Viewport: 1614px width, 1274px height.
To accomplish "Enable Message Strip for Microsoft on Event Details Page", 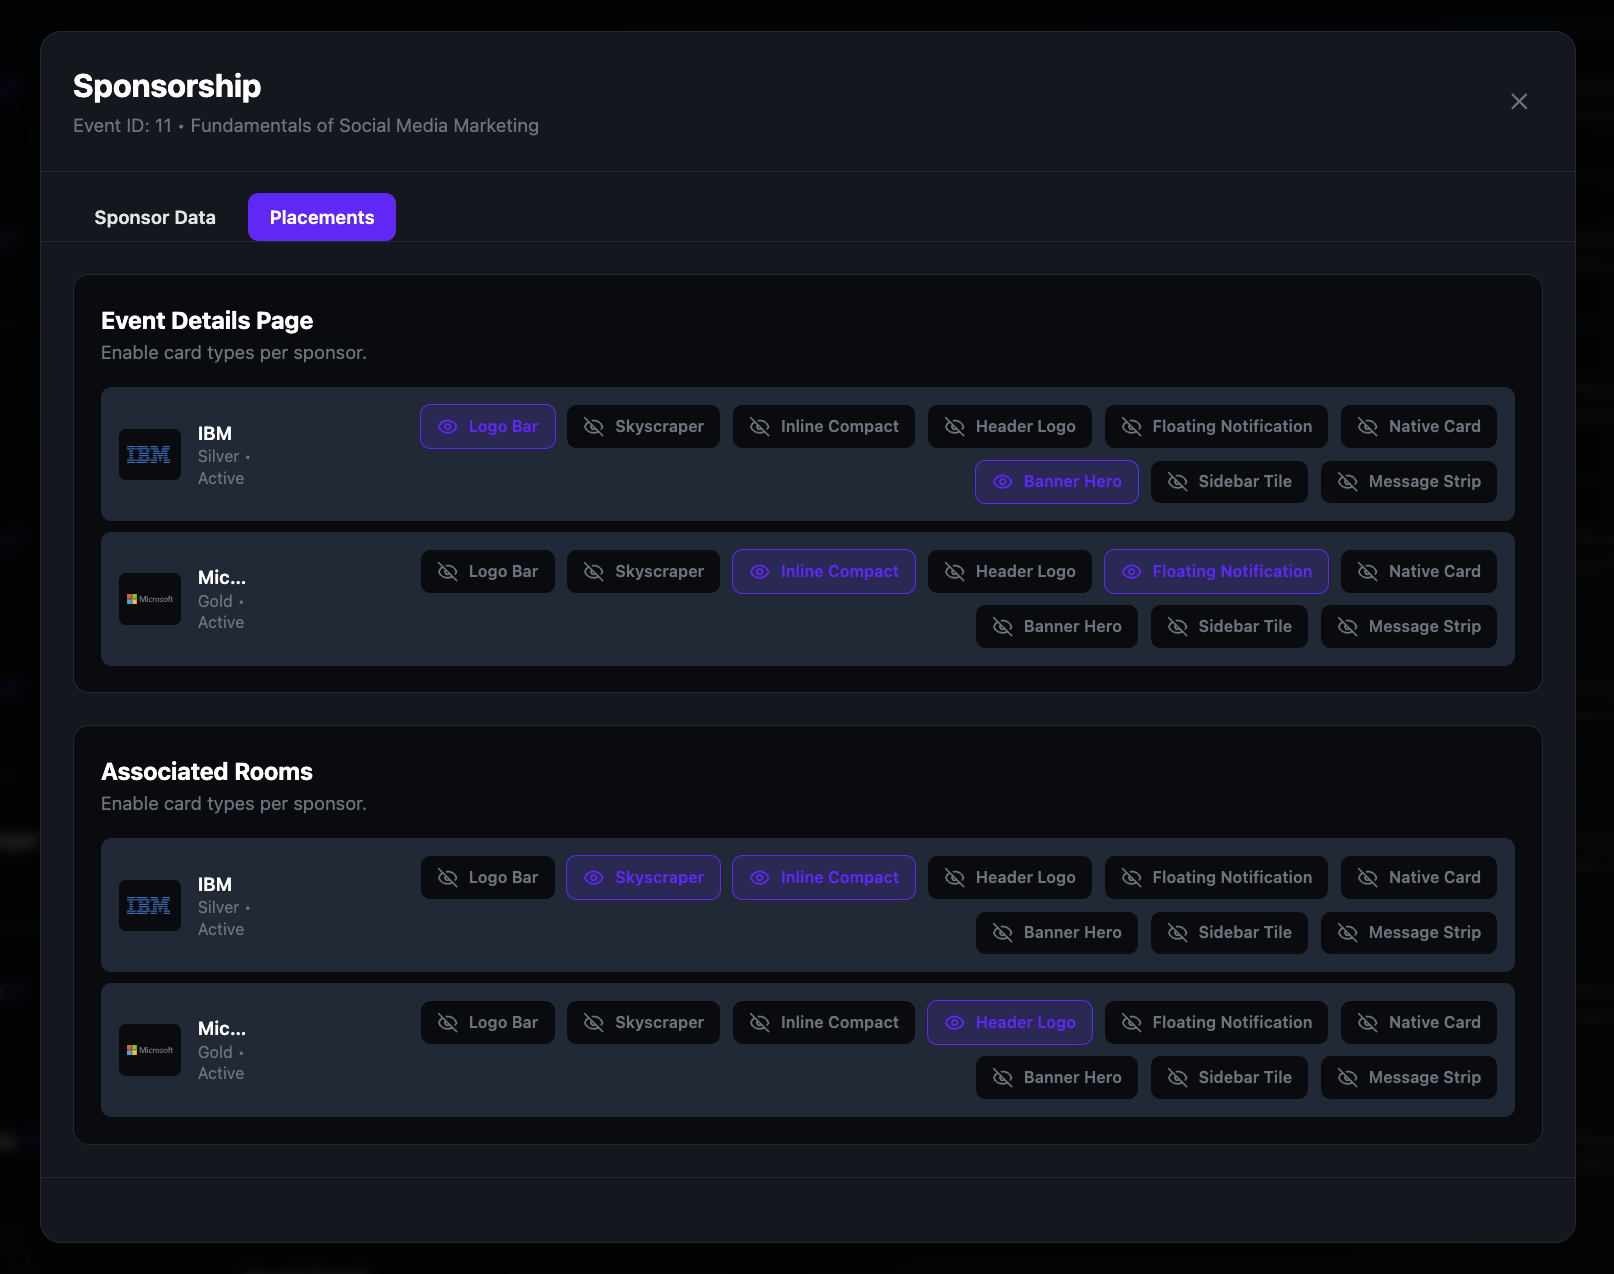I will click(1409, 627).
